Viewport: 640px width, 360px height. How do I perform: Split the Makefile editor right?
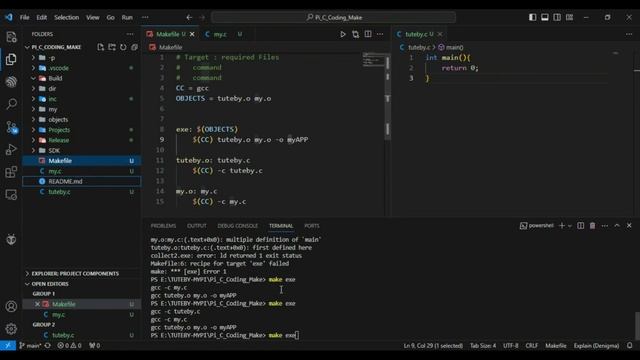[368, 34]
